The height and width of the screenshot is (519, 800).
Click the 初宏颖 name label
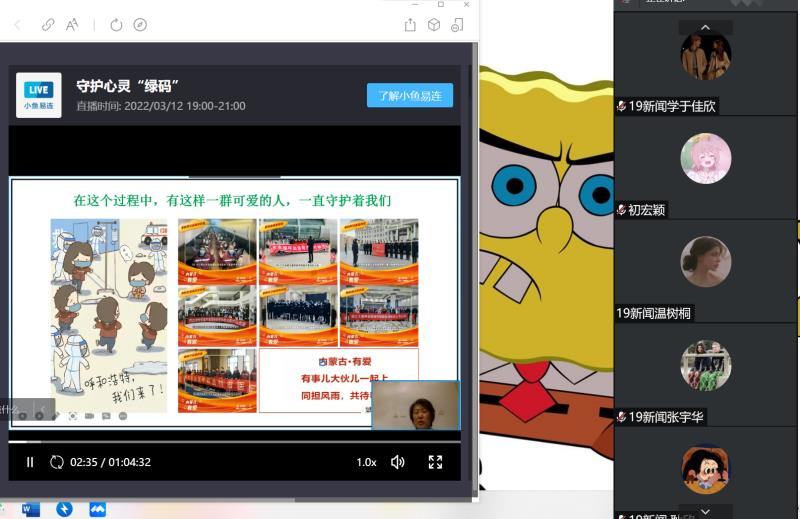646,210
